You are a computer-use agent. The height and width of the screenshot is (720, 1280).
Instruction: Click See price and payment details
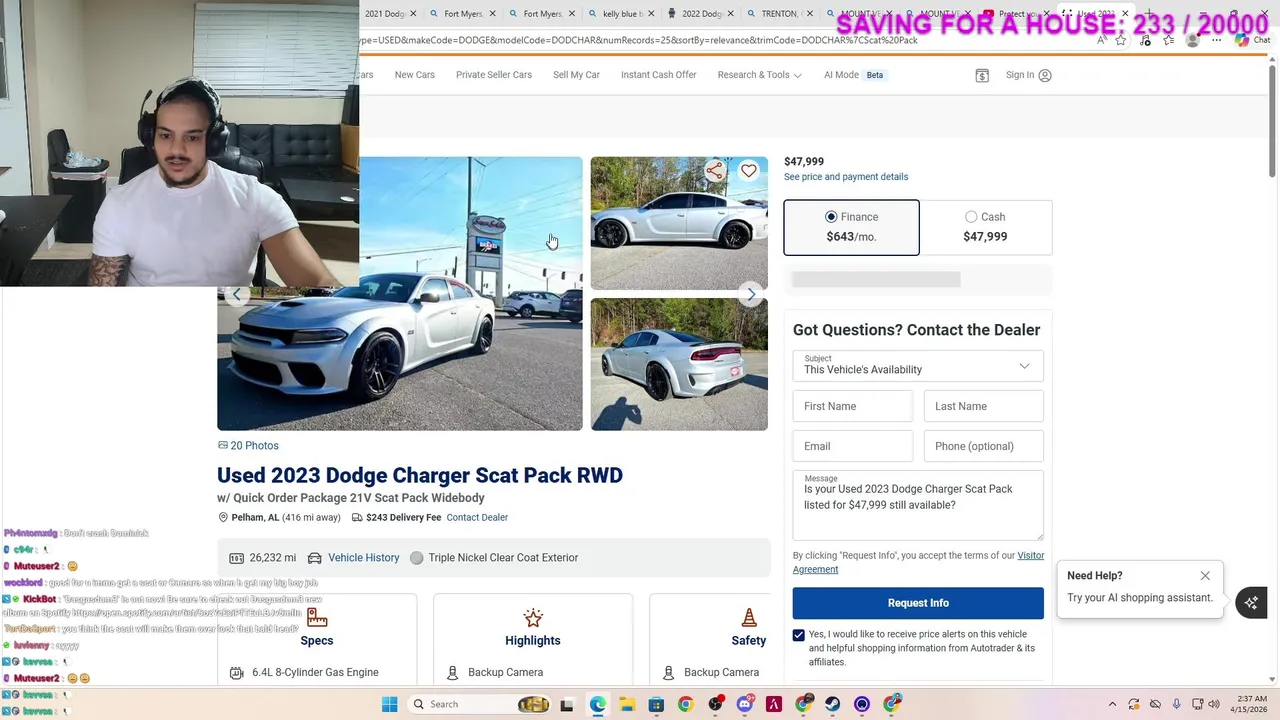point(846,177)
